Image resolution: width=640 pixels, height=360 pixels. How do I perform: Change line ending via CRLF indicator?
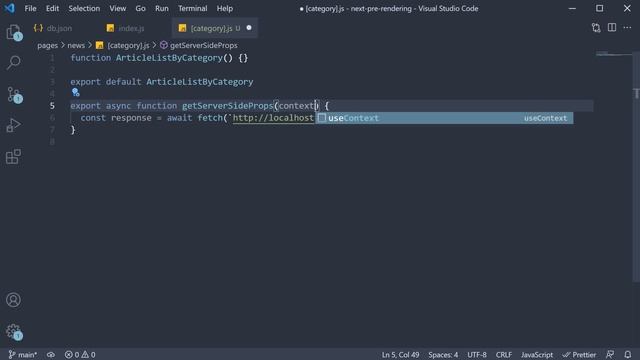504,355
